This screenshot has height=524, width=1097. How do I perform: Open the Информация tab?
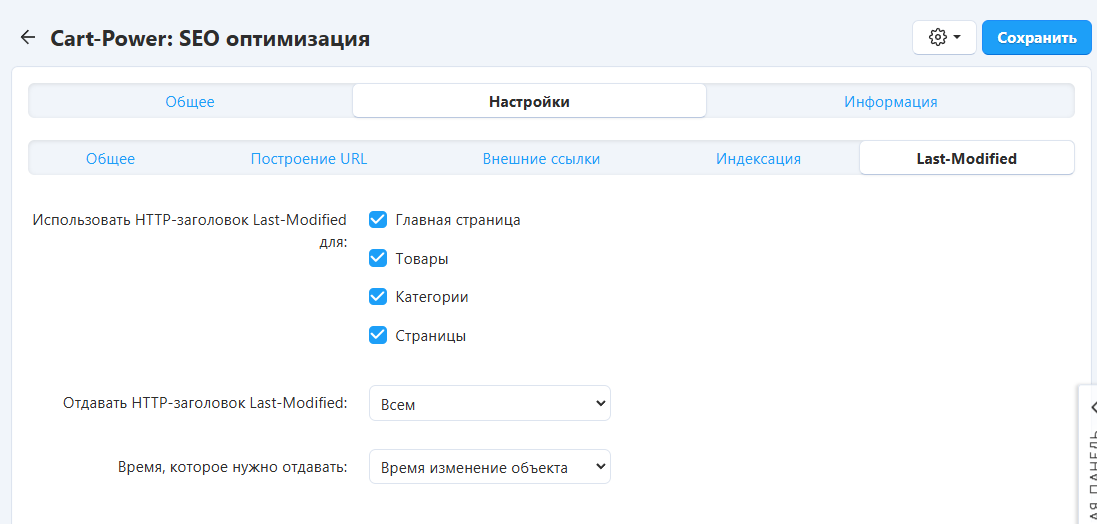(x=890, y=101)
